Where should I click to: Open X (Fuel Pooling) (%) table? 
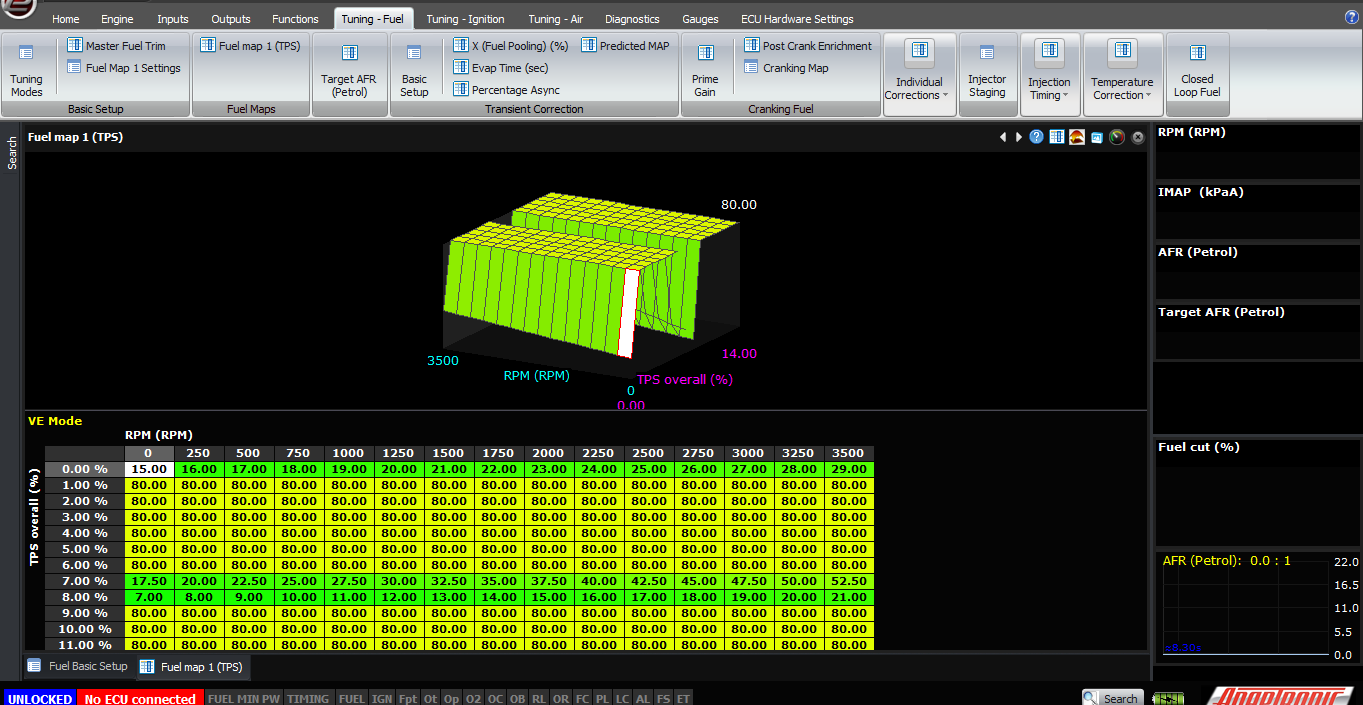510,46
